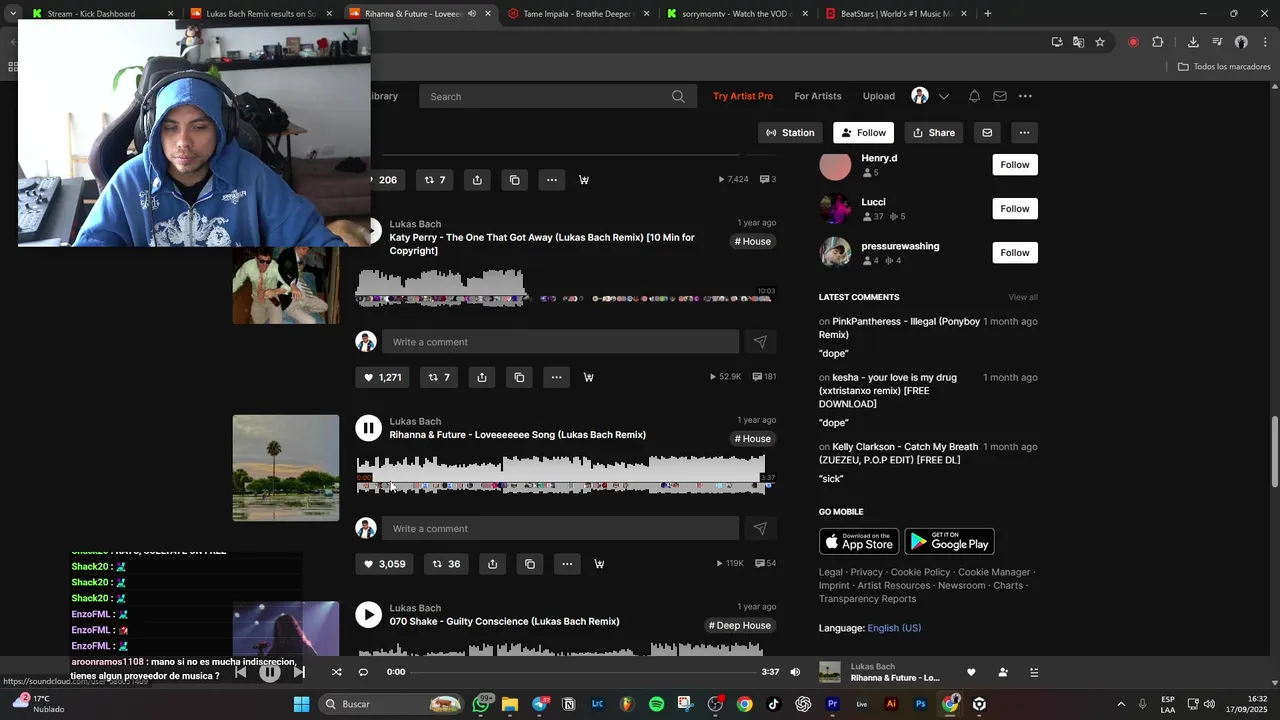Follow user Henry.d
This screenshot has height=720, width=1280.
tap(1015, 165)
